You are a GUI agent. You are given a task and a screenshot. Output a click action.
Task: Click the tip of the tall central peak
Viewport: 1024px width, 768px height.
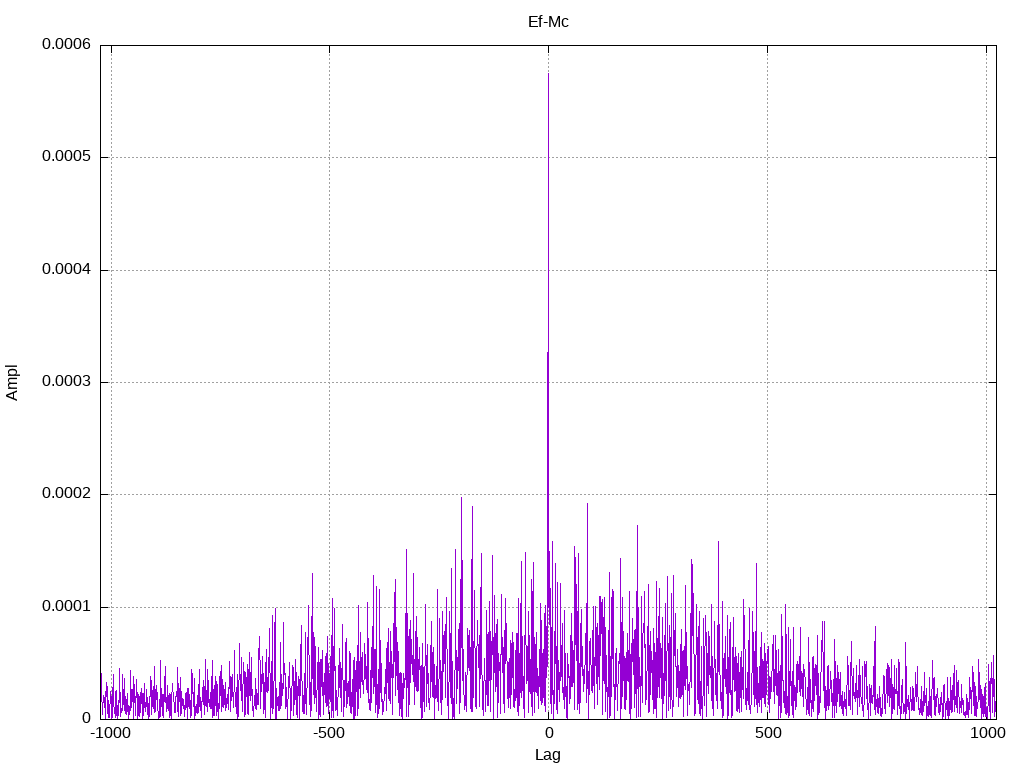tap(549, 74)
